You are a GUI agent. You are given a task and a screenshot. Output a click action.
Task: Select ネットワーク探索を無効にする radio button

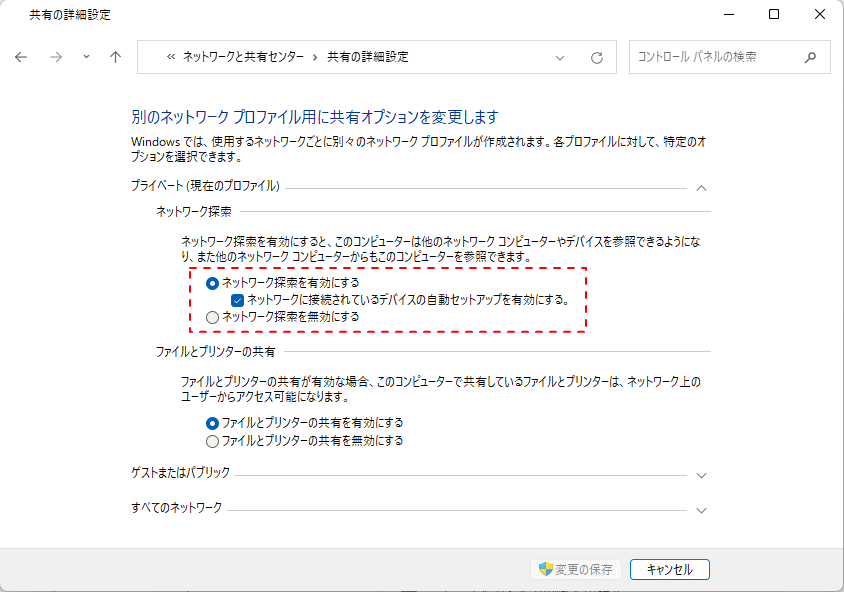213,318
